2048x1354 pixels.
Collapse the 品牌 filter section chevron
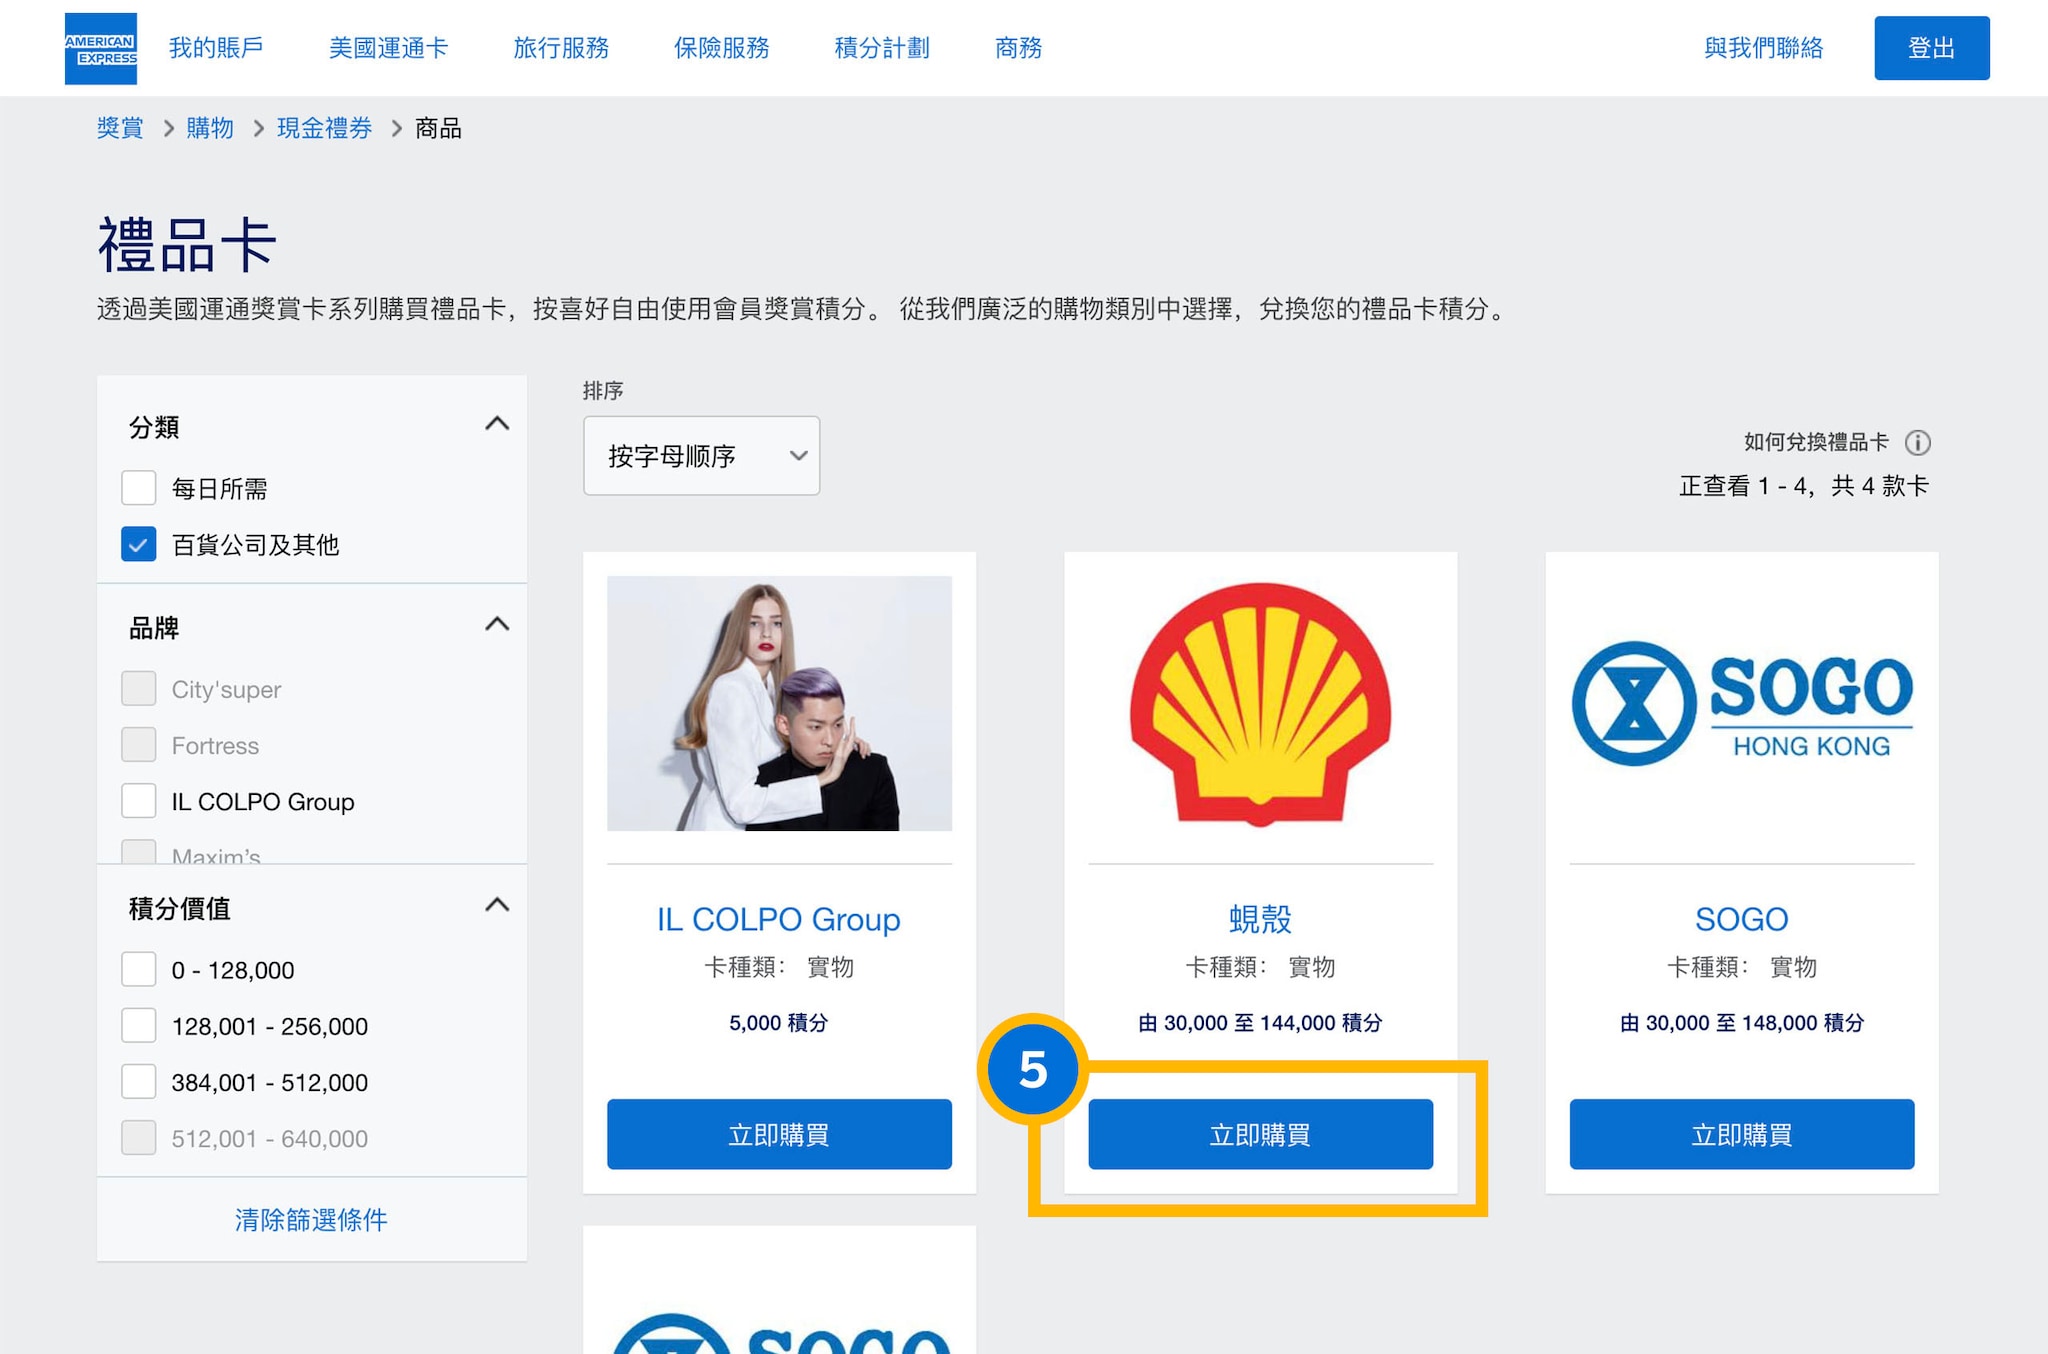(497, 625)
